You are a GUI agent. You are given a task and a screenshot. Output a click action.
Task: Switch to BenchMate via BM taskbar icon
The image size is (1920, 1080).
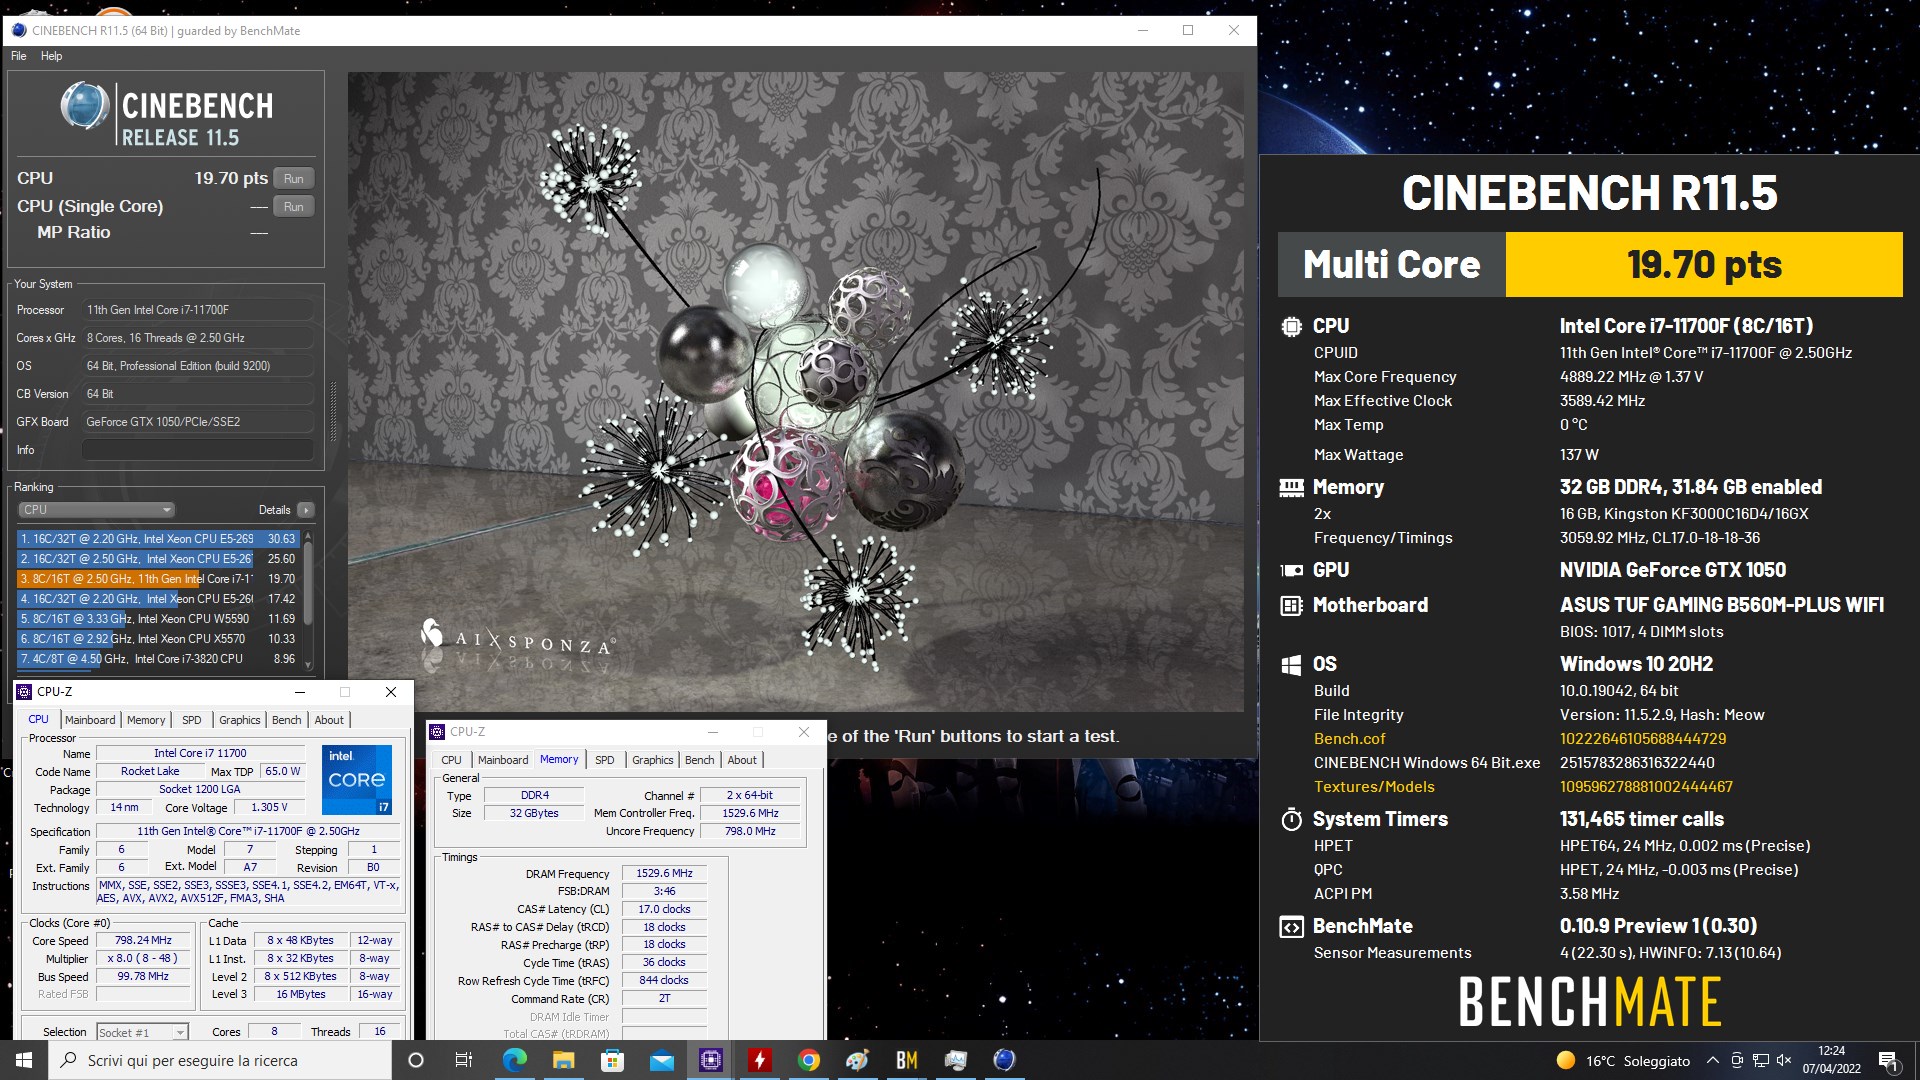click(906, 1060)
